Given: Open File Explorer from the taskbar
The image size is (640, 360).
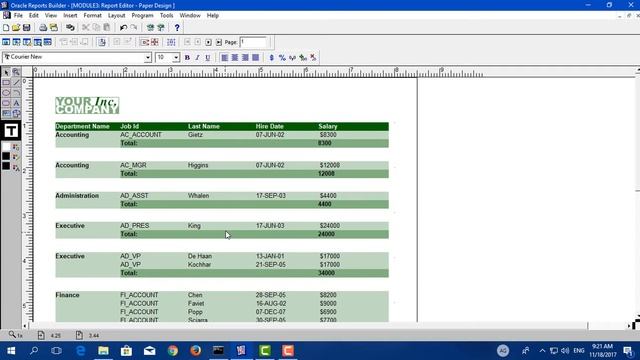Looking at the screenshot, I should [x=103, y=351].
